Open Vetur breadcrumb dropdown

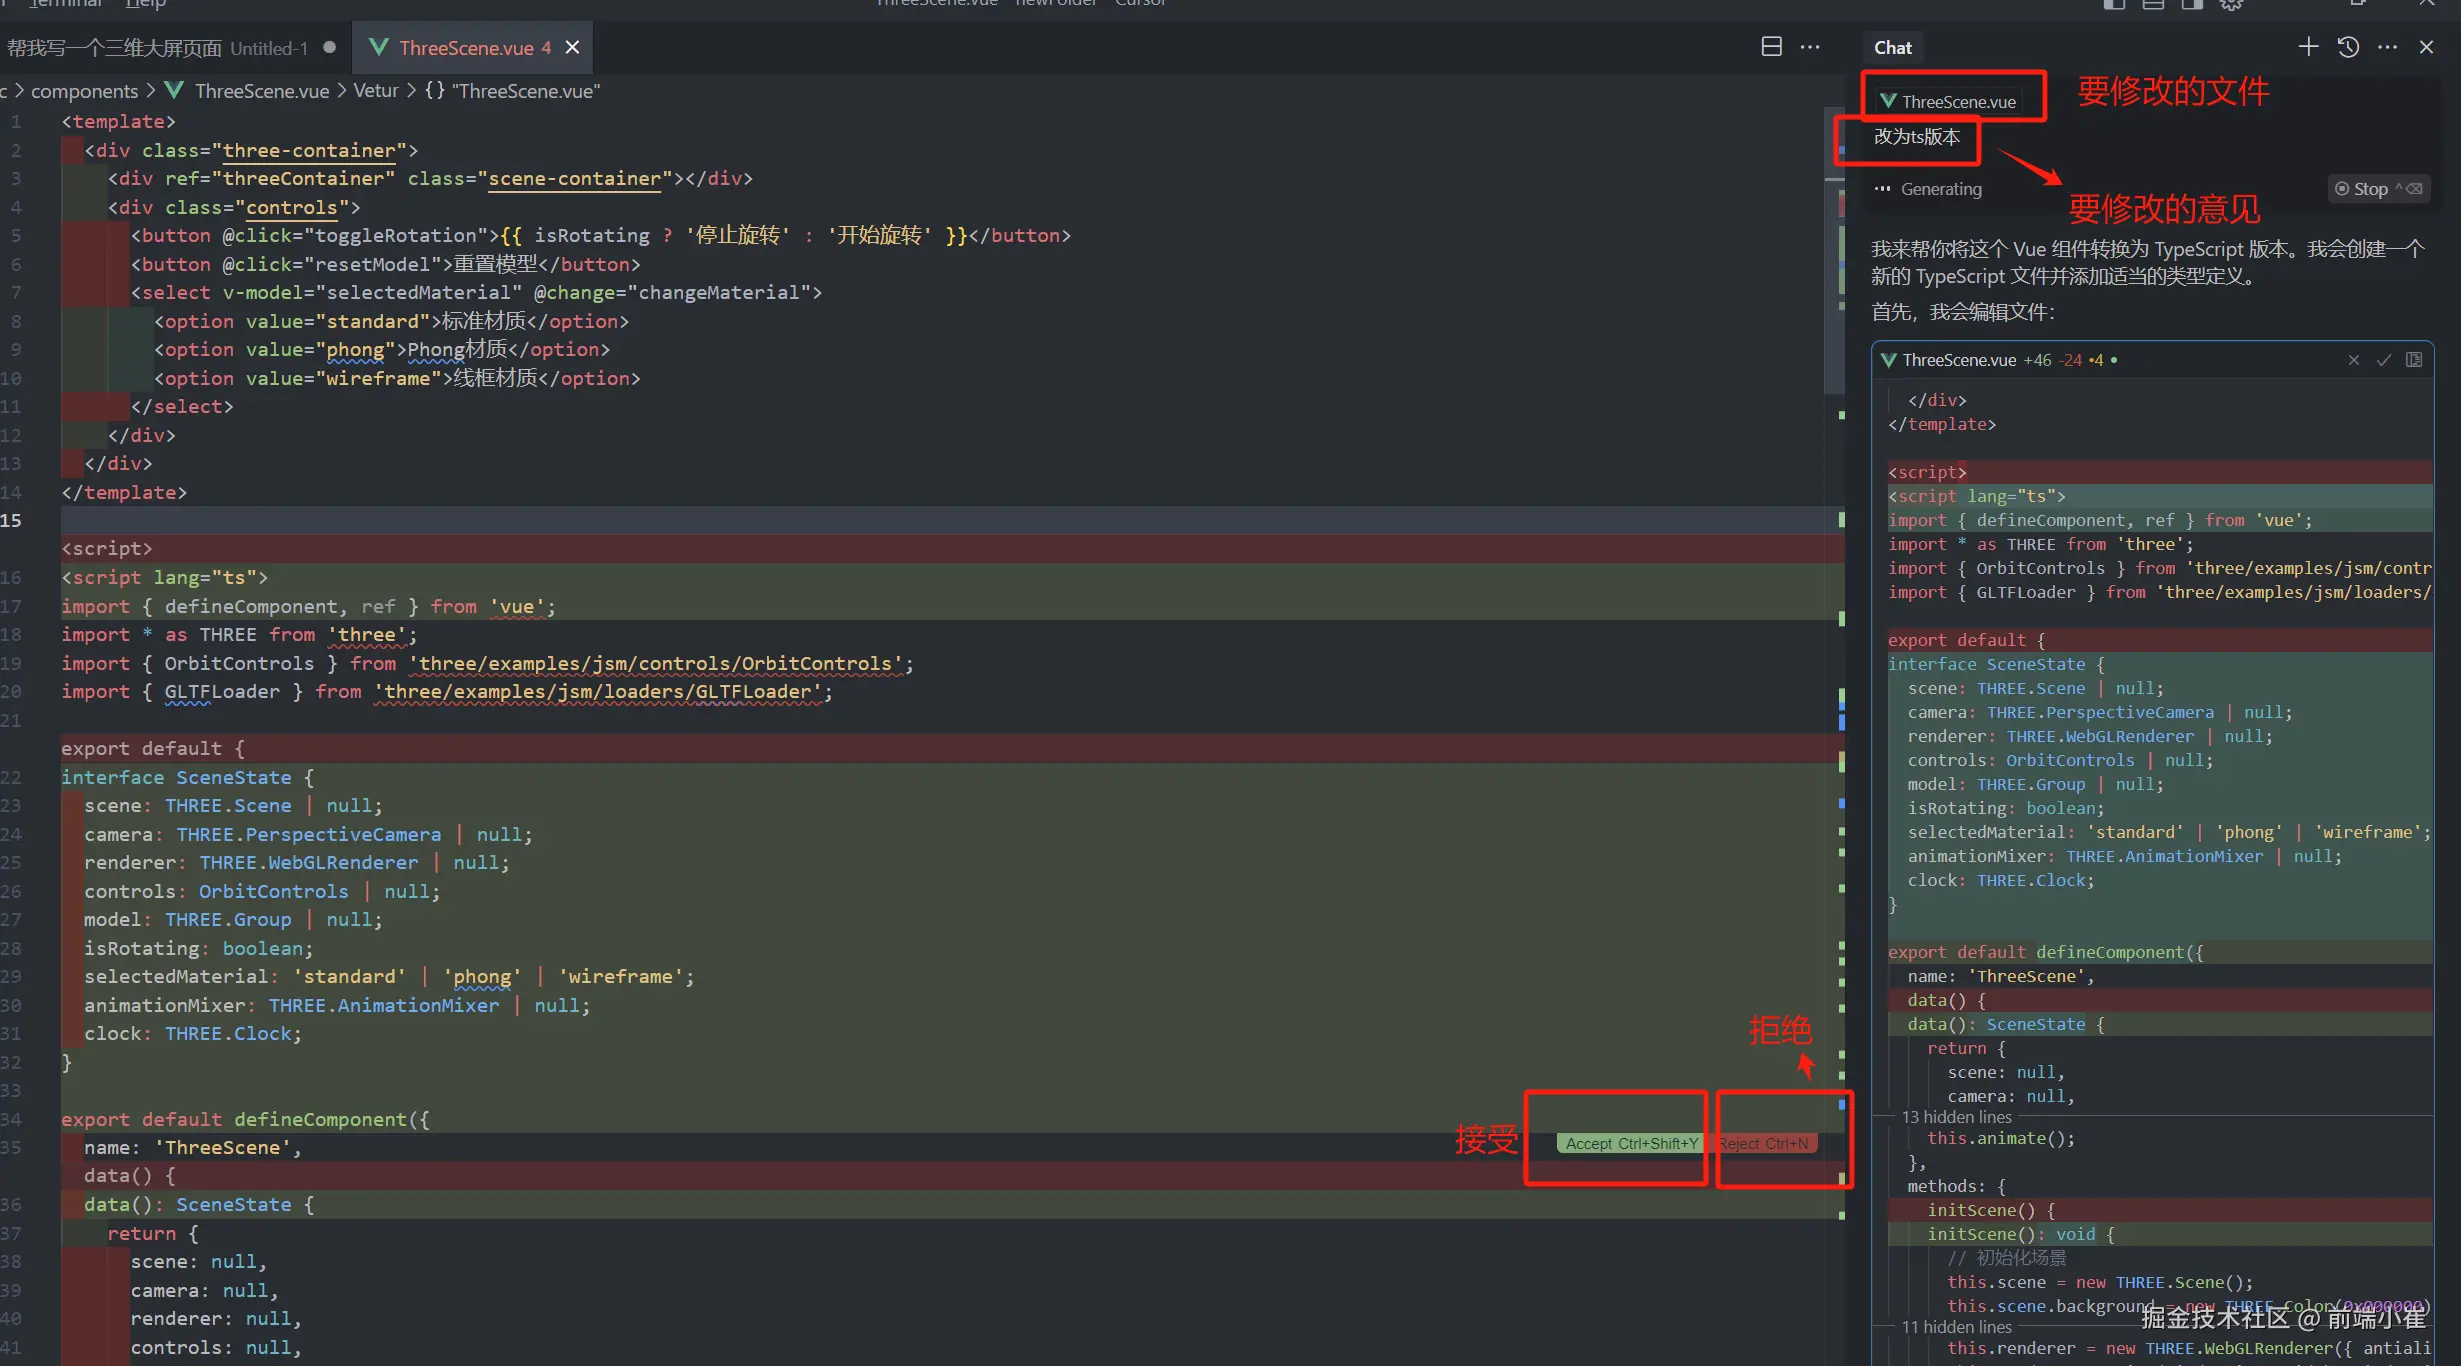tap(376, 91)
